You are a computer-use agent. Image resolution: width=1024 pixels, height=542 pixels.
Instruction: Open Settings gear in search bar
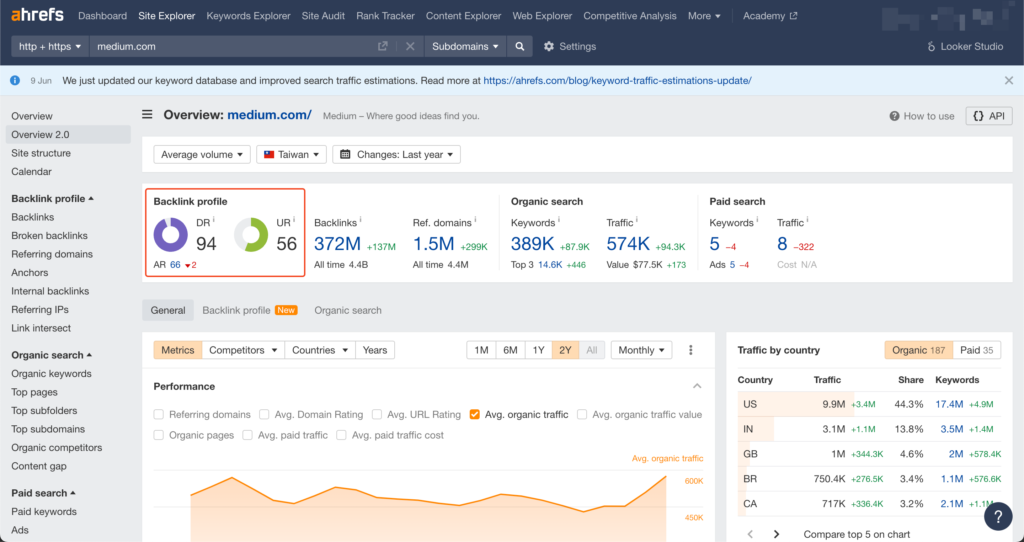point(569,46)
